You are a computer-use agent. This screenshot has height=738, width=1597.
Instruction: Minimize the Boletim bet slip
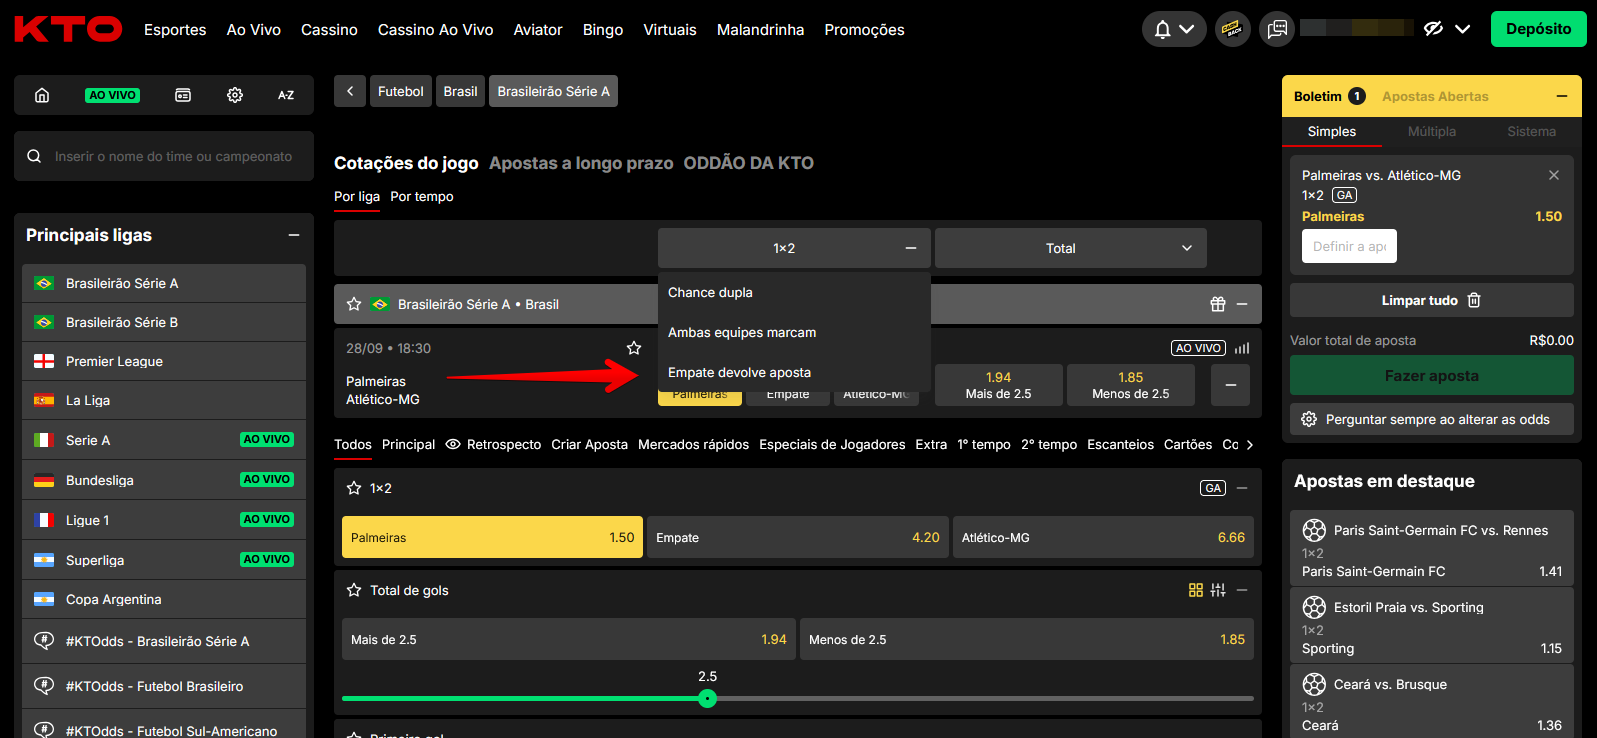(x=1562, y=96)
